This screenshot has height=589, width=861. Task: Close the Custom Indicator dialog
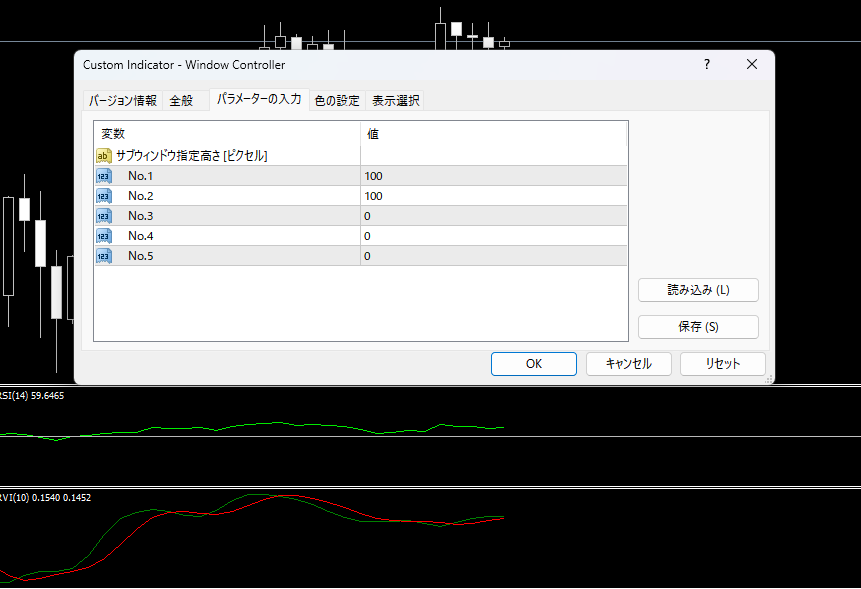point(752,65)
